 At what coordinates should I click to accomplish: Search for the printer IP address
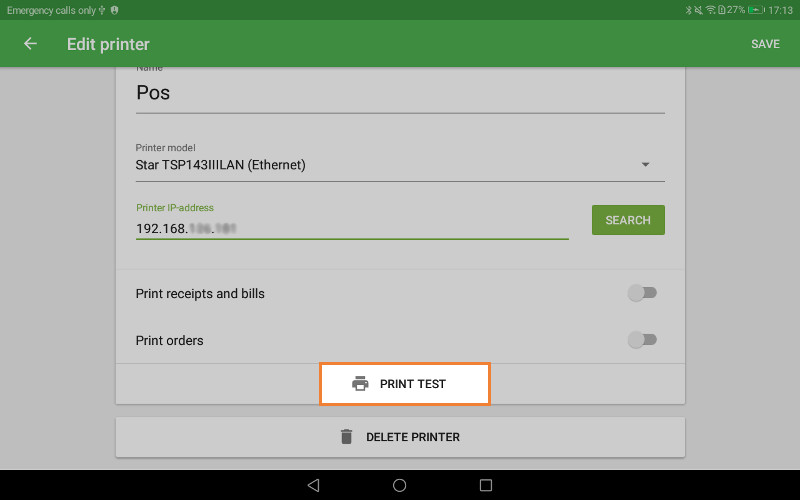(x=628, y=220)
